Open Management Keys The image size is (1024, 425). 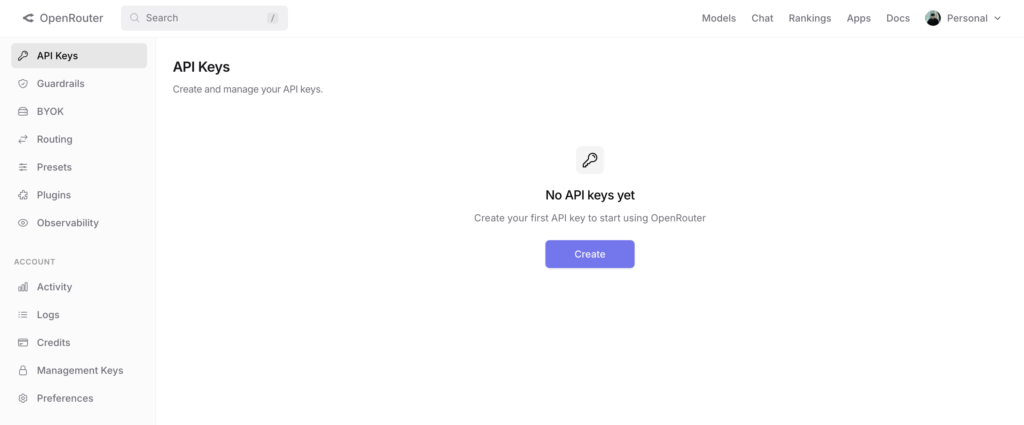pyautogui.click(x=79, y=371)
